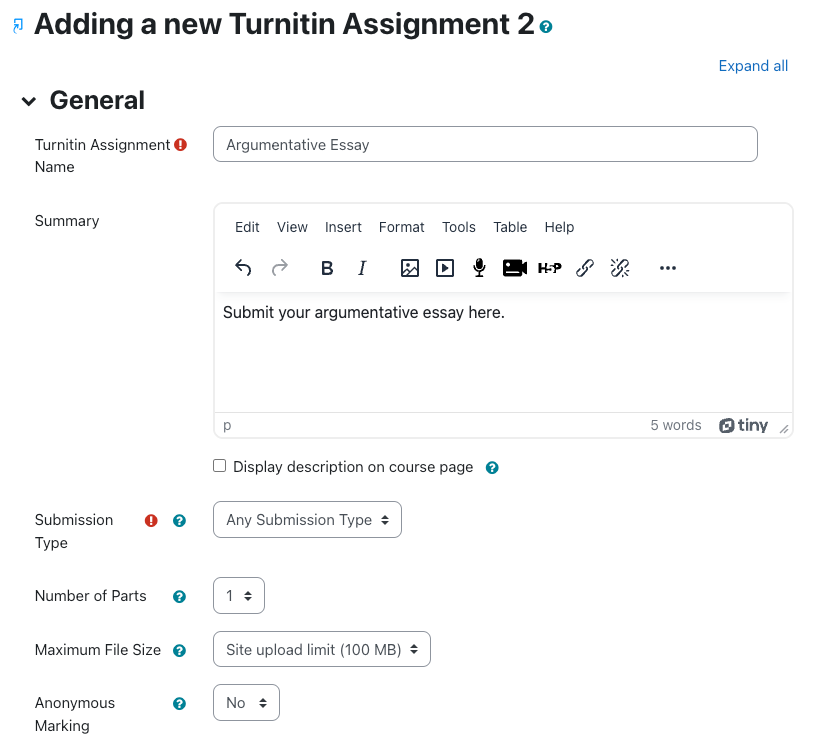Click the p element path in editor
The height and width of the screenshot is (747, 824).
point(227,425)
